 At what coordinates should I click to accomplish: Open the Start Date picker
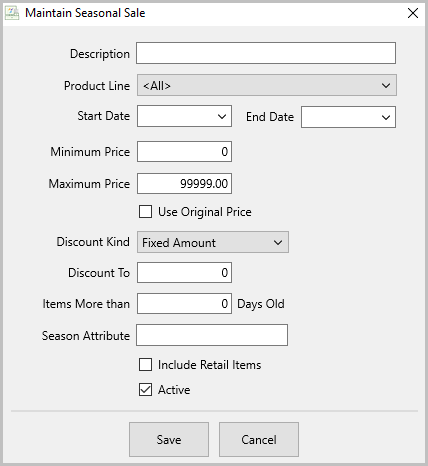[x=184, y=116]
